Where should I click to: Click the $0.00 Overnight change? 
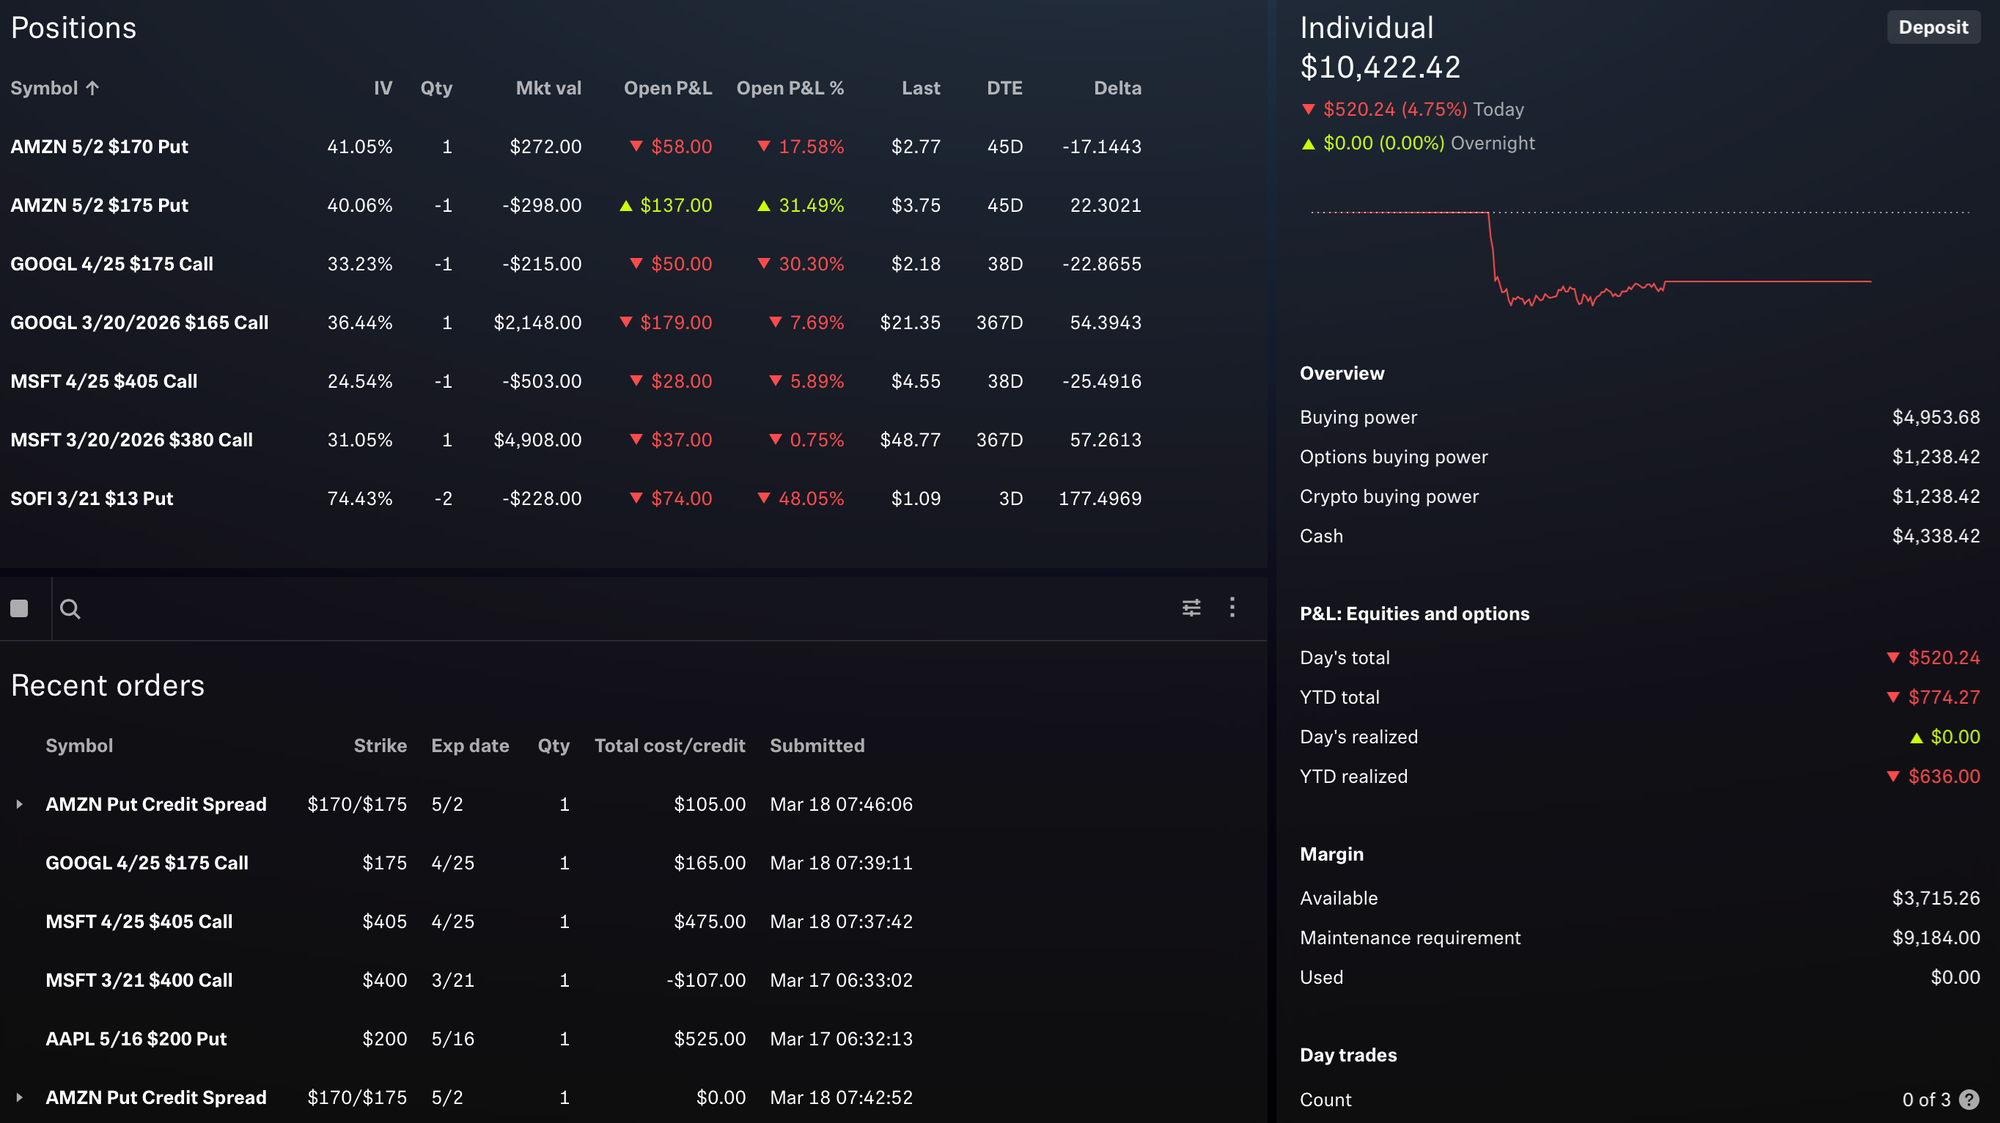[x=1418, y=144]
